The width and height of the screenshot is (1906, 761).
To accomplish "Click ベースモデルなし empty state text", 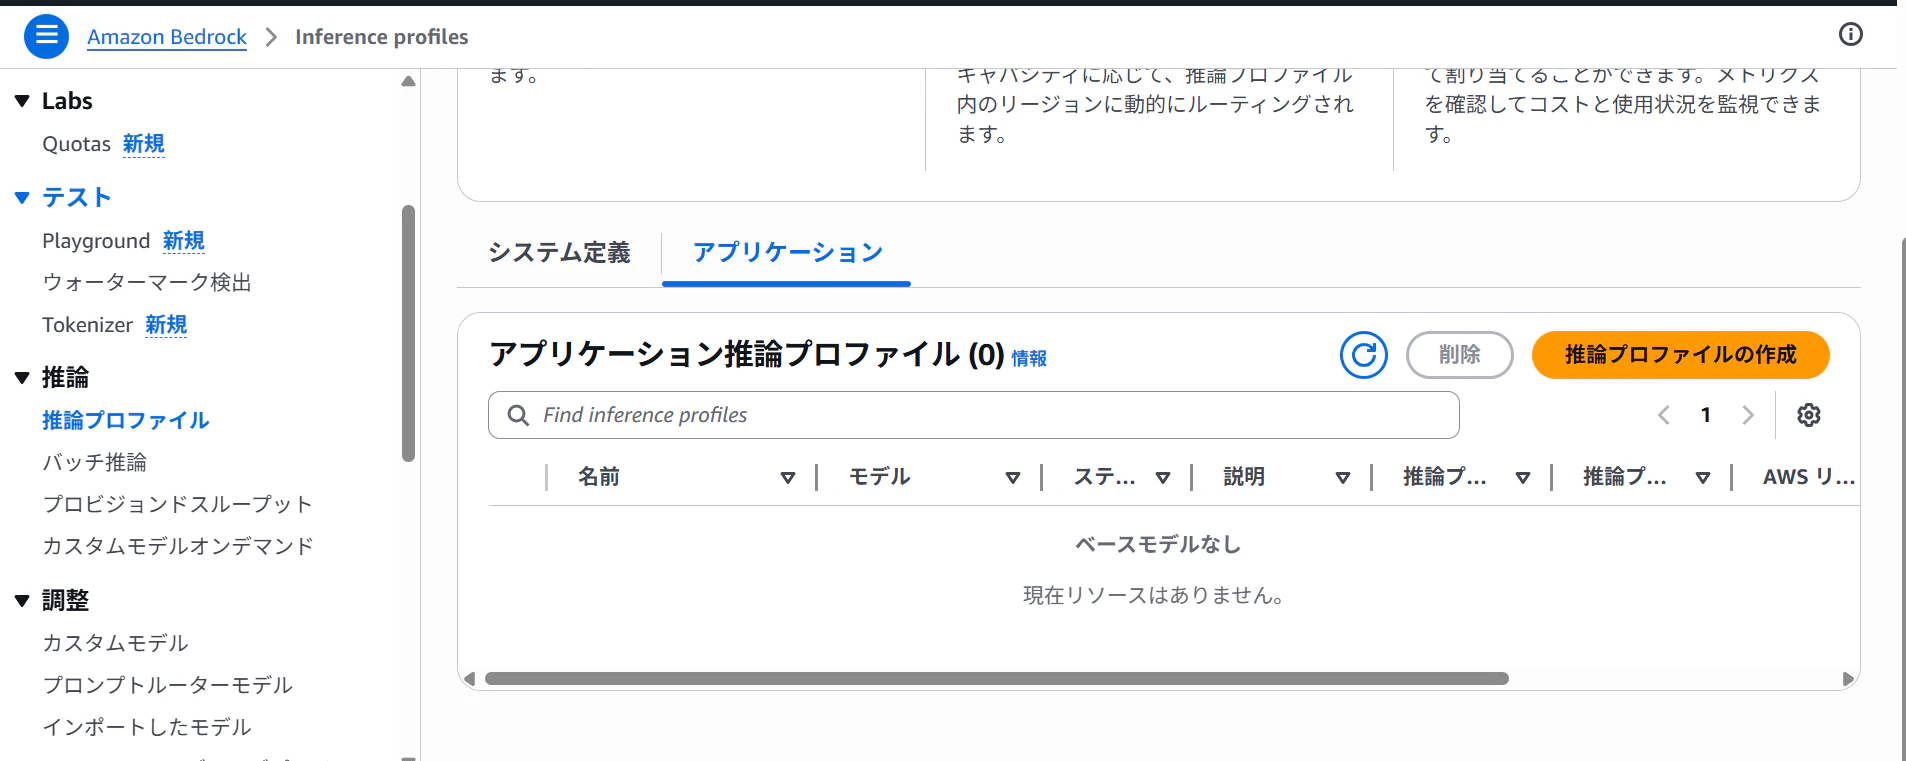I will 1158,545.
